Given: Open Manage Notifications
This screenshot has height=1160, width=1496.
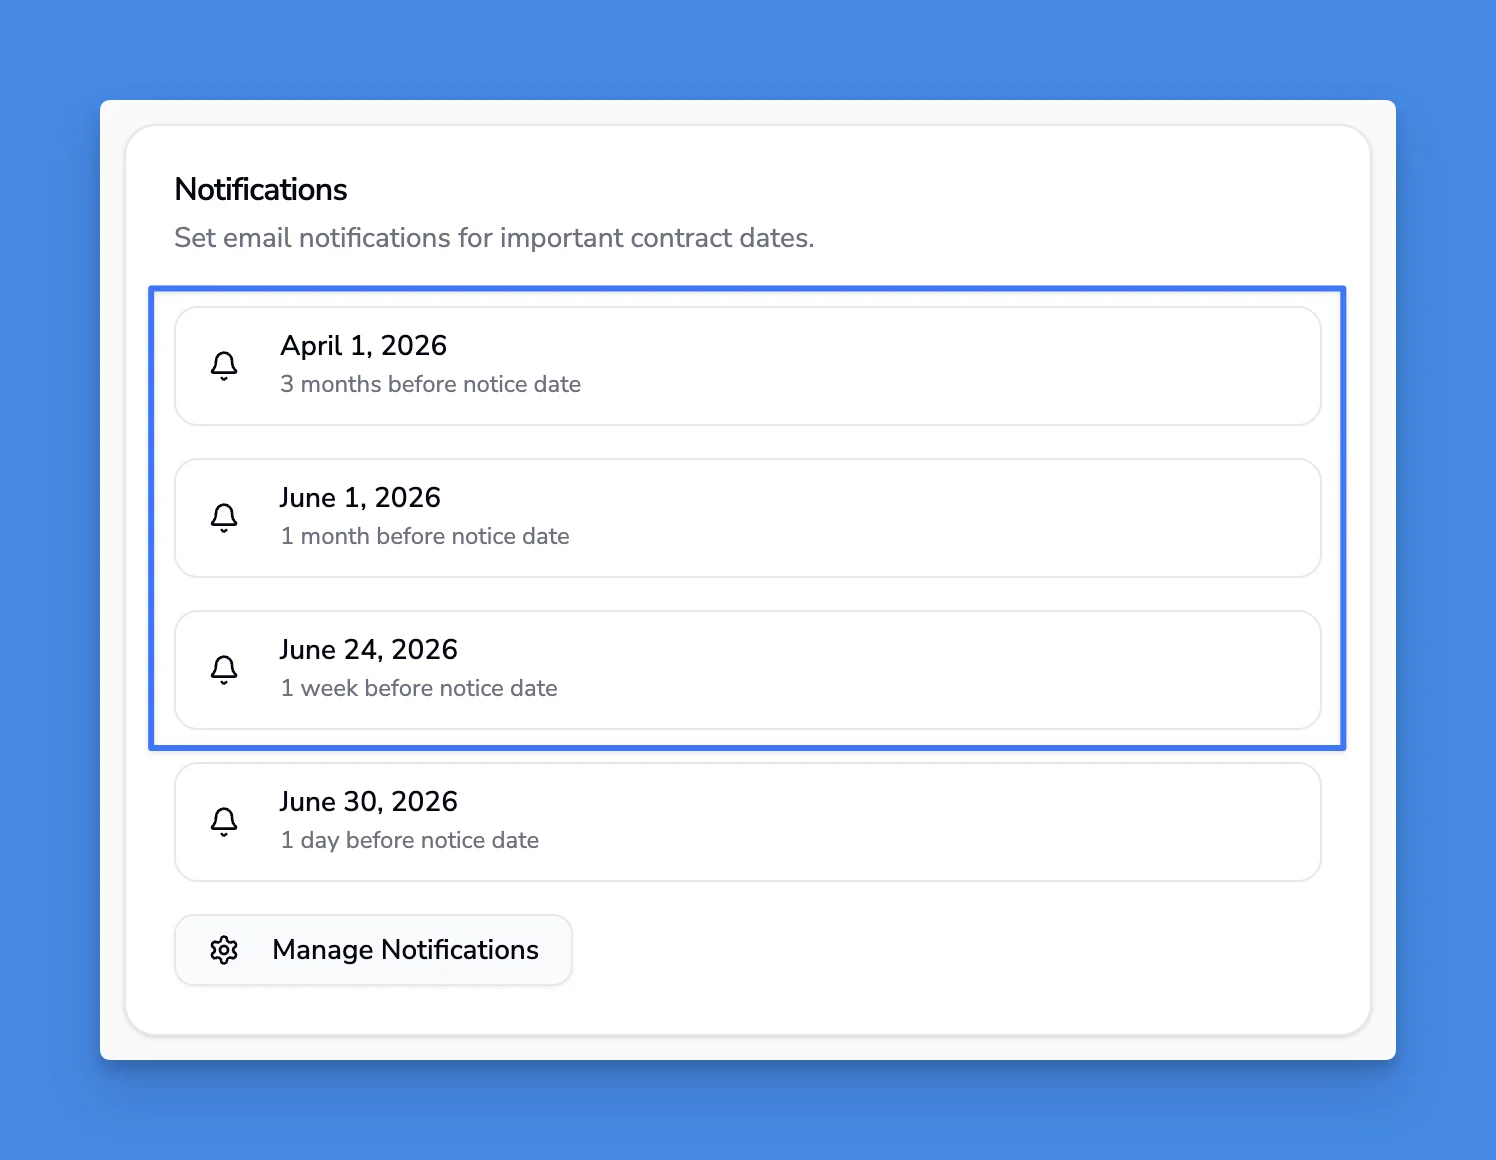Looking at the screenshot, I should click(x=373, y=950).
